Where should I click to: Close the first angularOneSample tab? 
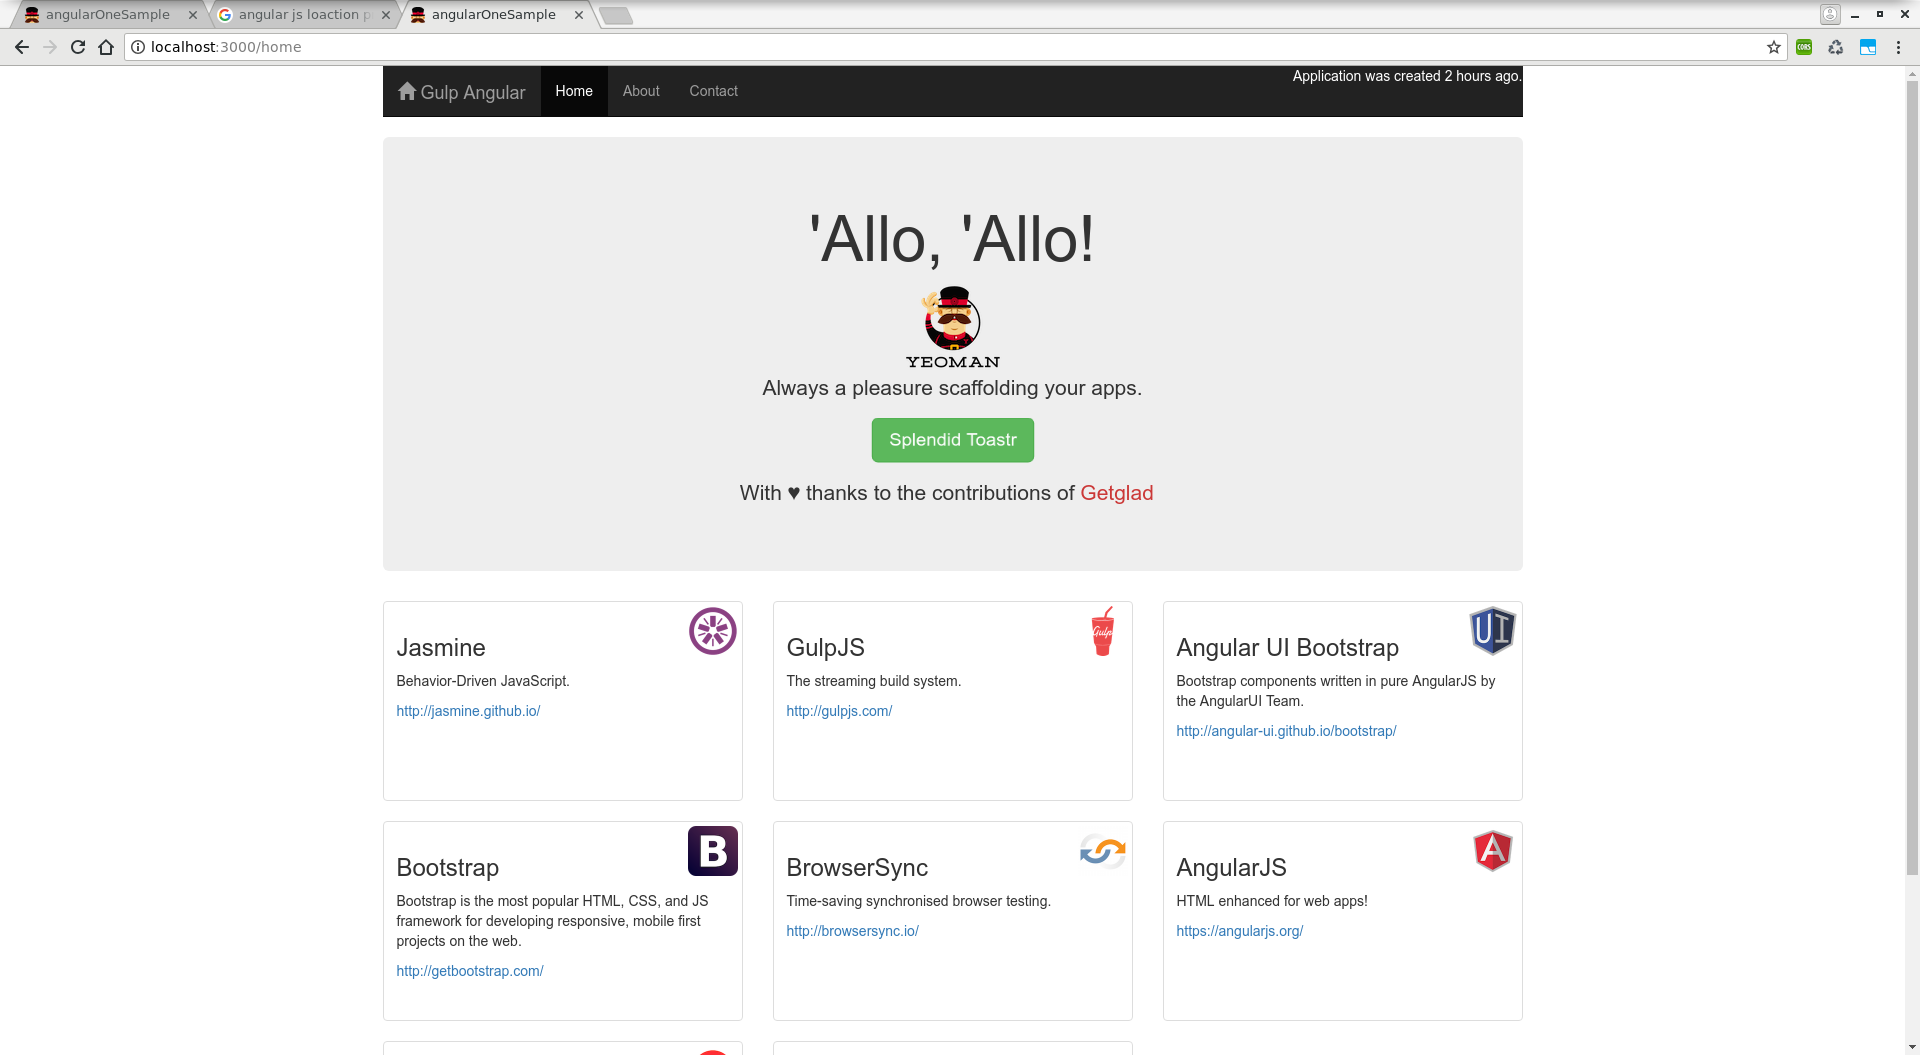click(x=193, y=15)
